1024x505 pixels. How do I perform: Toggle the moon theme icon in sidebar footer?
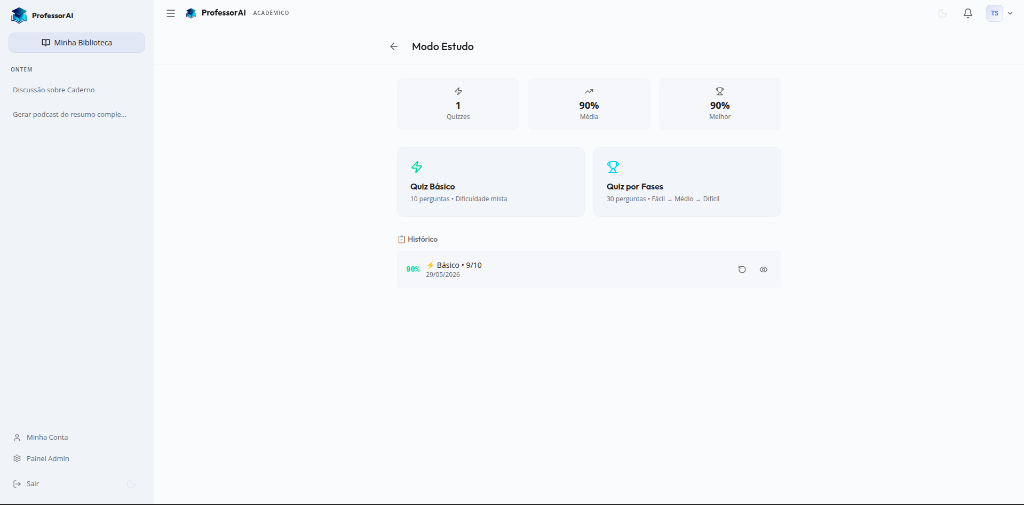(131, 483)
